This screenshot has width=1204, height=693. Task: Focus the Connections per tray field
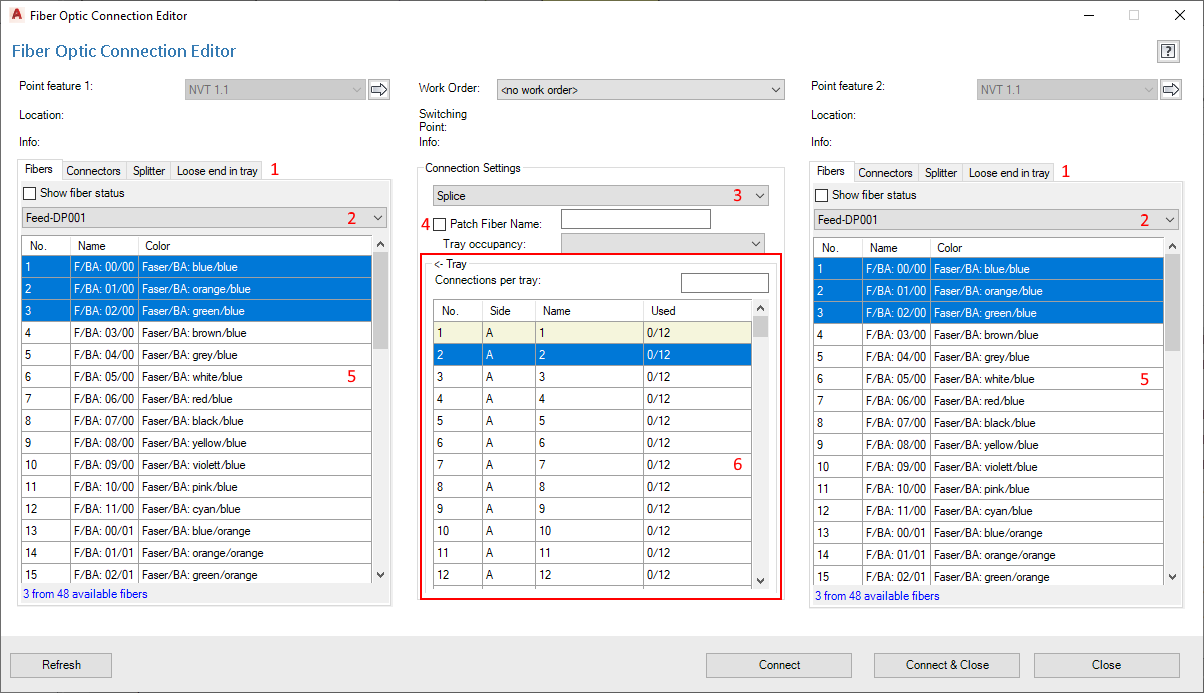[x=725, y=283]
